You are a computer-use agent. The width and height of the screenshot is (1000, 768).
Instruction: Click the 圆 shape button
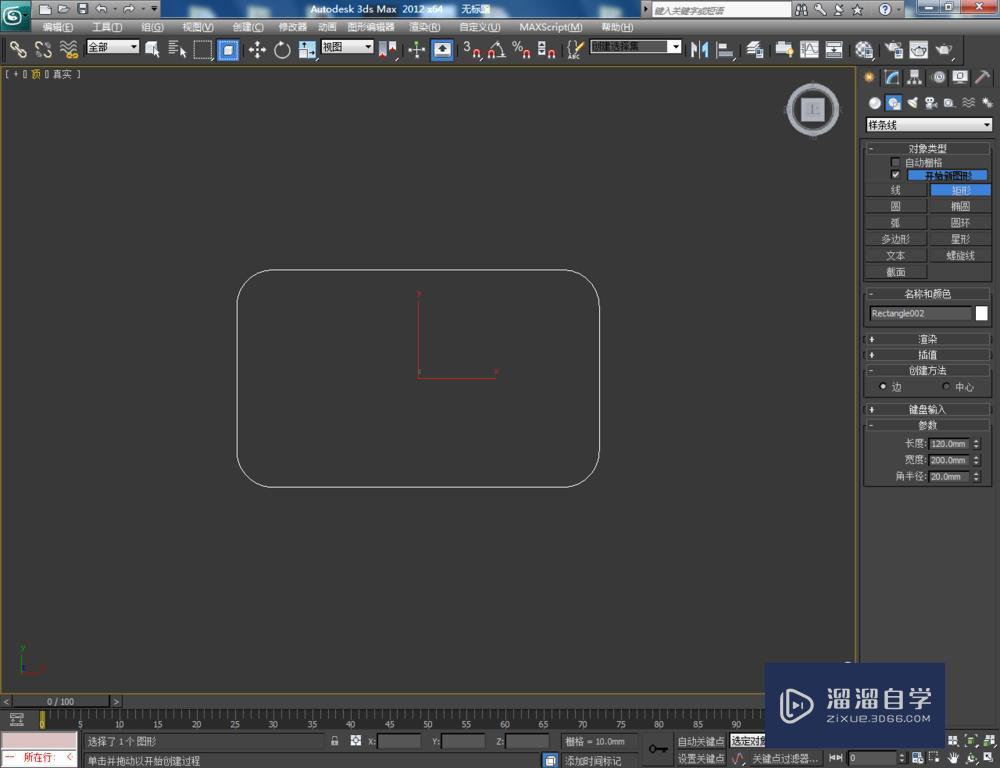[x=895, y=205]
